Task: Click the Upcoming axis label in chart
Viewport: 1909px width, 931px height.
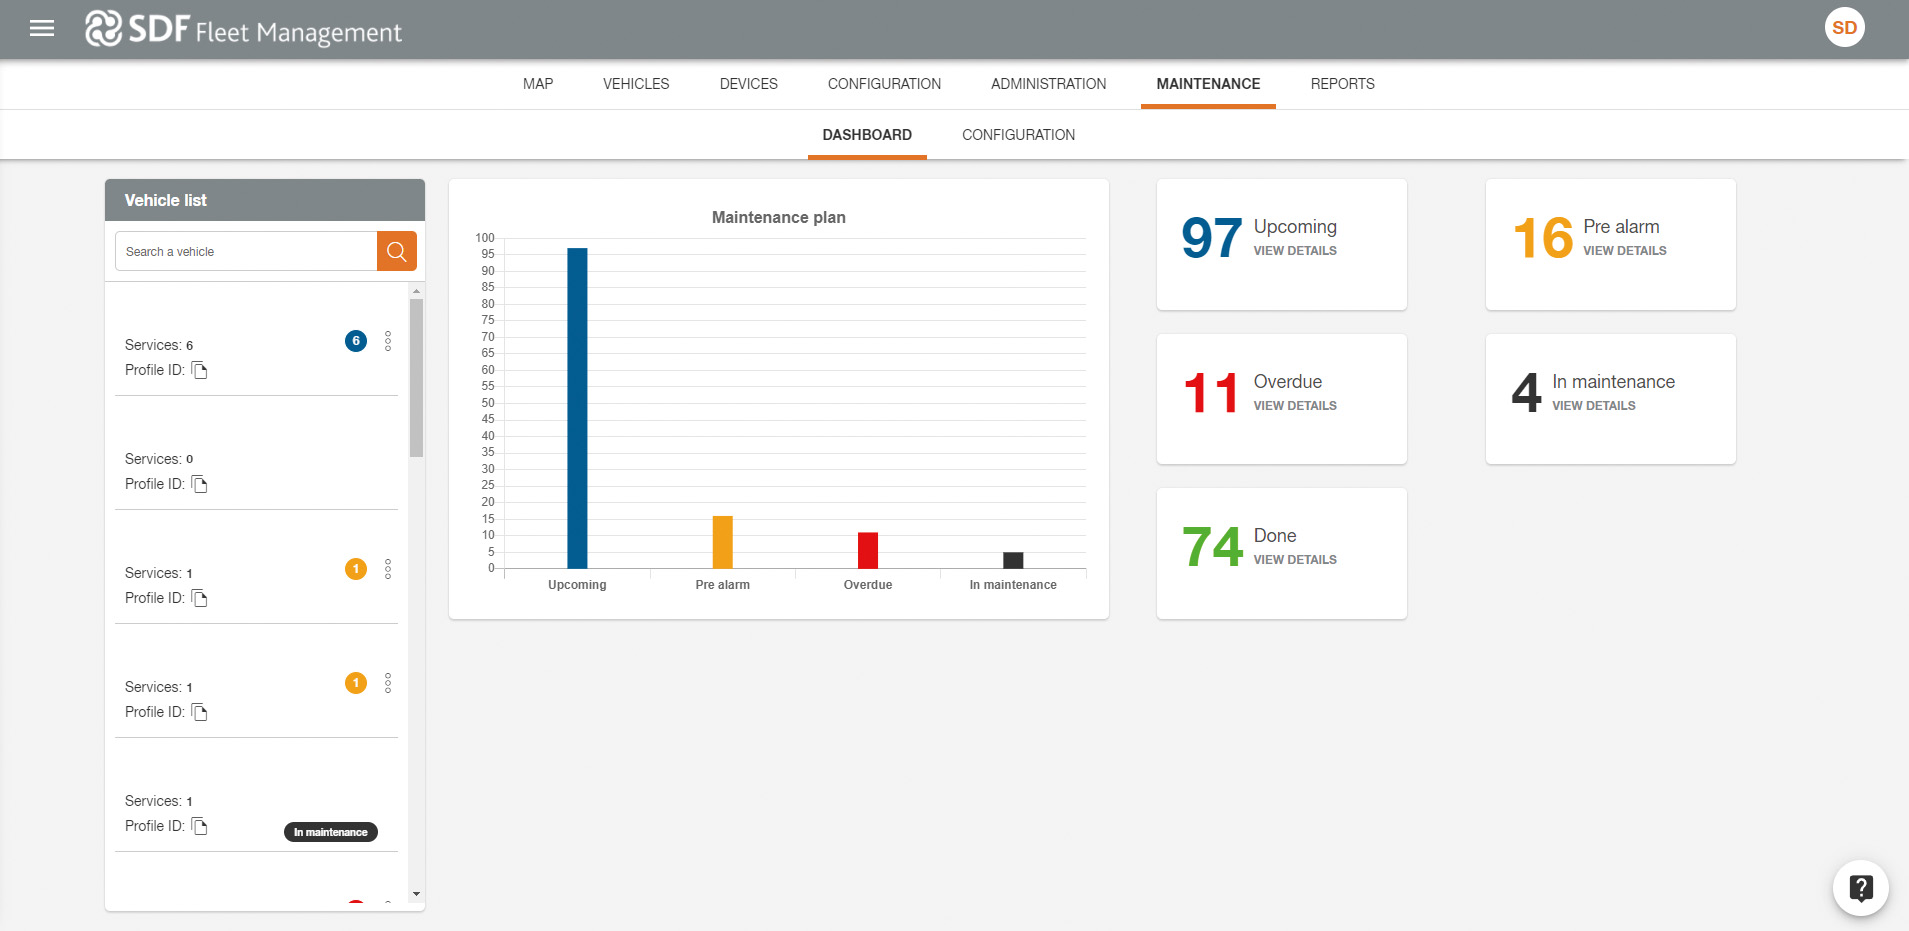Action: coord(577,585)
